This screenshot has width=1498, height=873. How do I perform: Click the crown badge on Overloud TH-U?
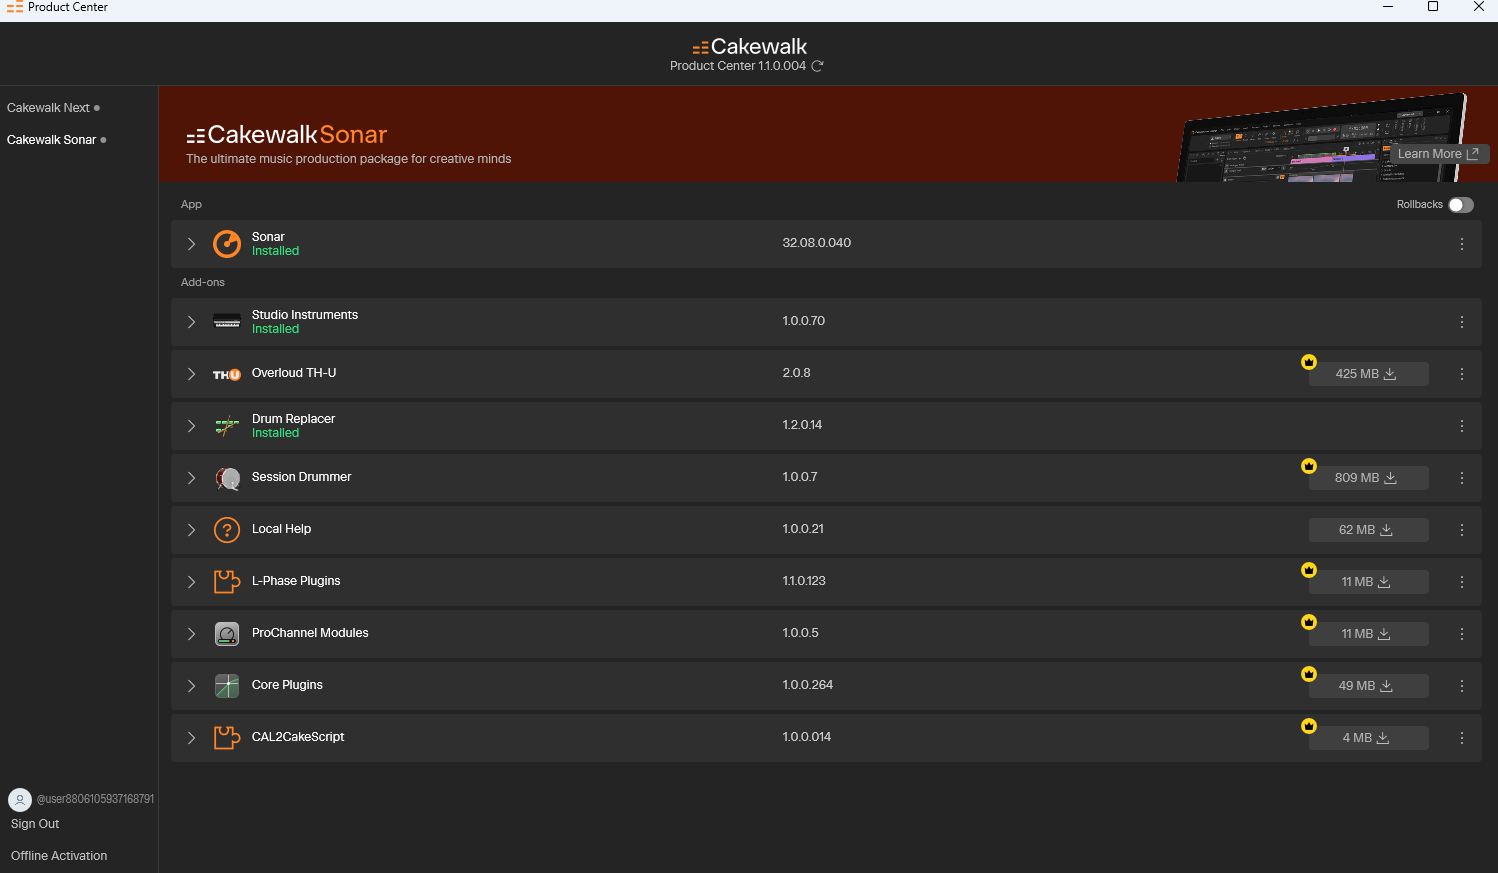click(x=1309, y=362)
